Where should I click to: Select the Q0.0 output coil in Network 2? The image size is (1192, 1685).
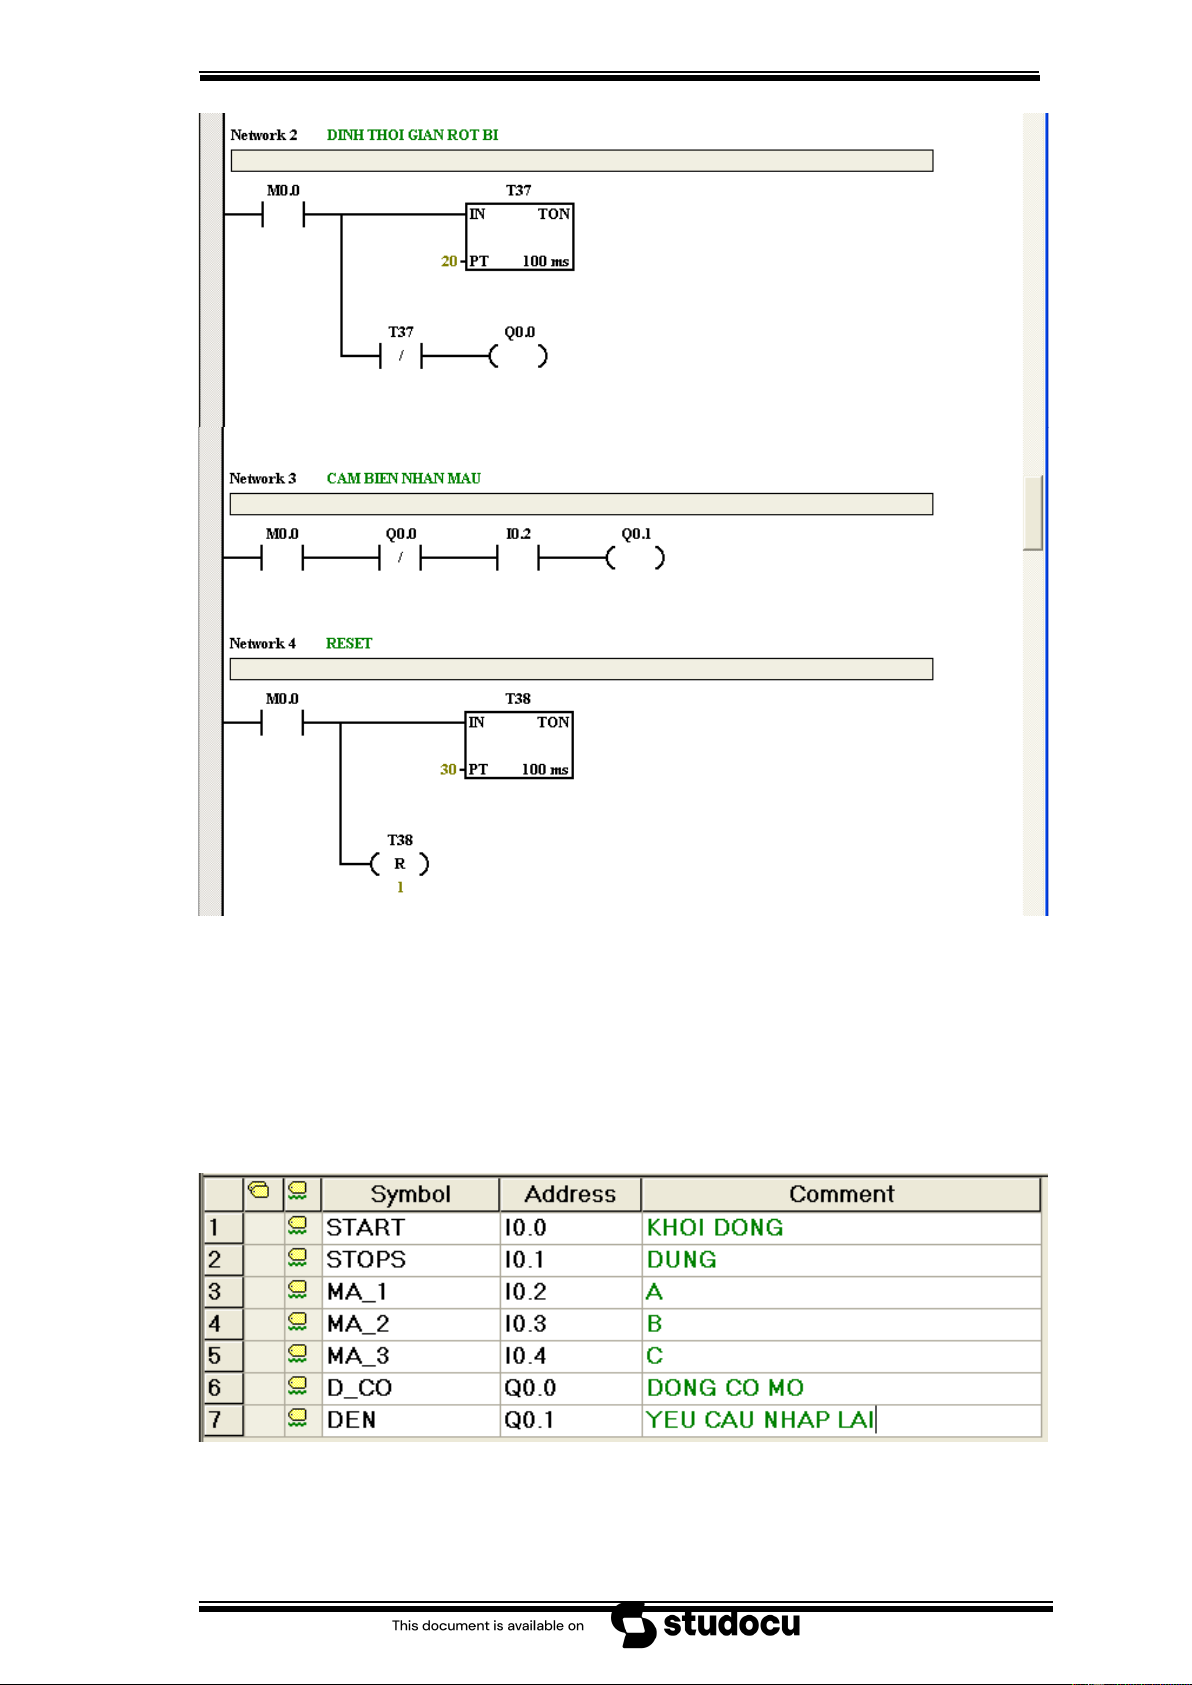pos(518,356)
